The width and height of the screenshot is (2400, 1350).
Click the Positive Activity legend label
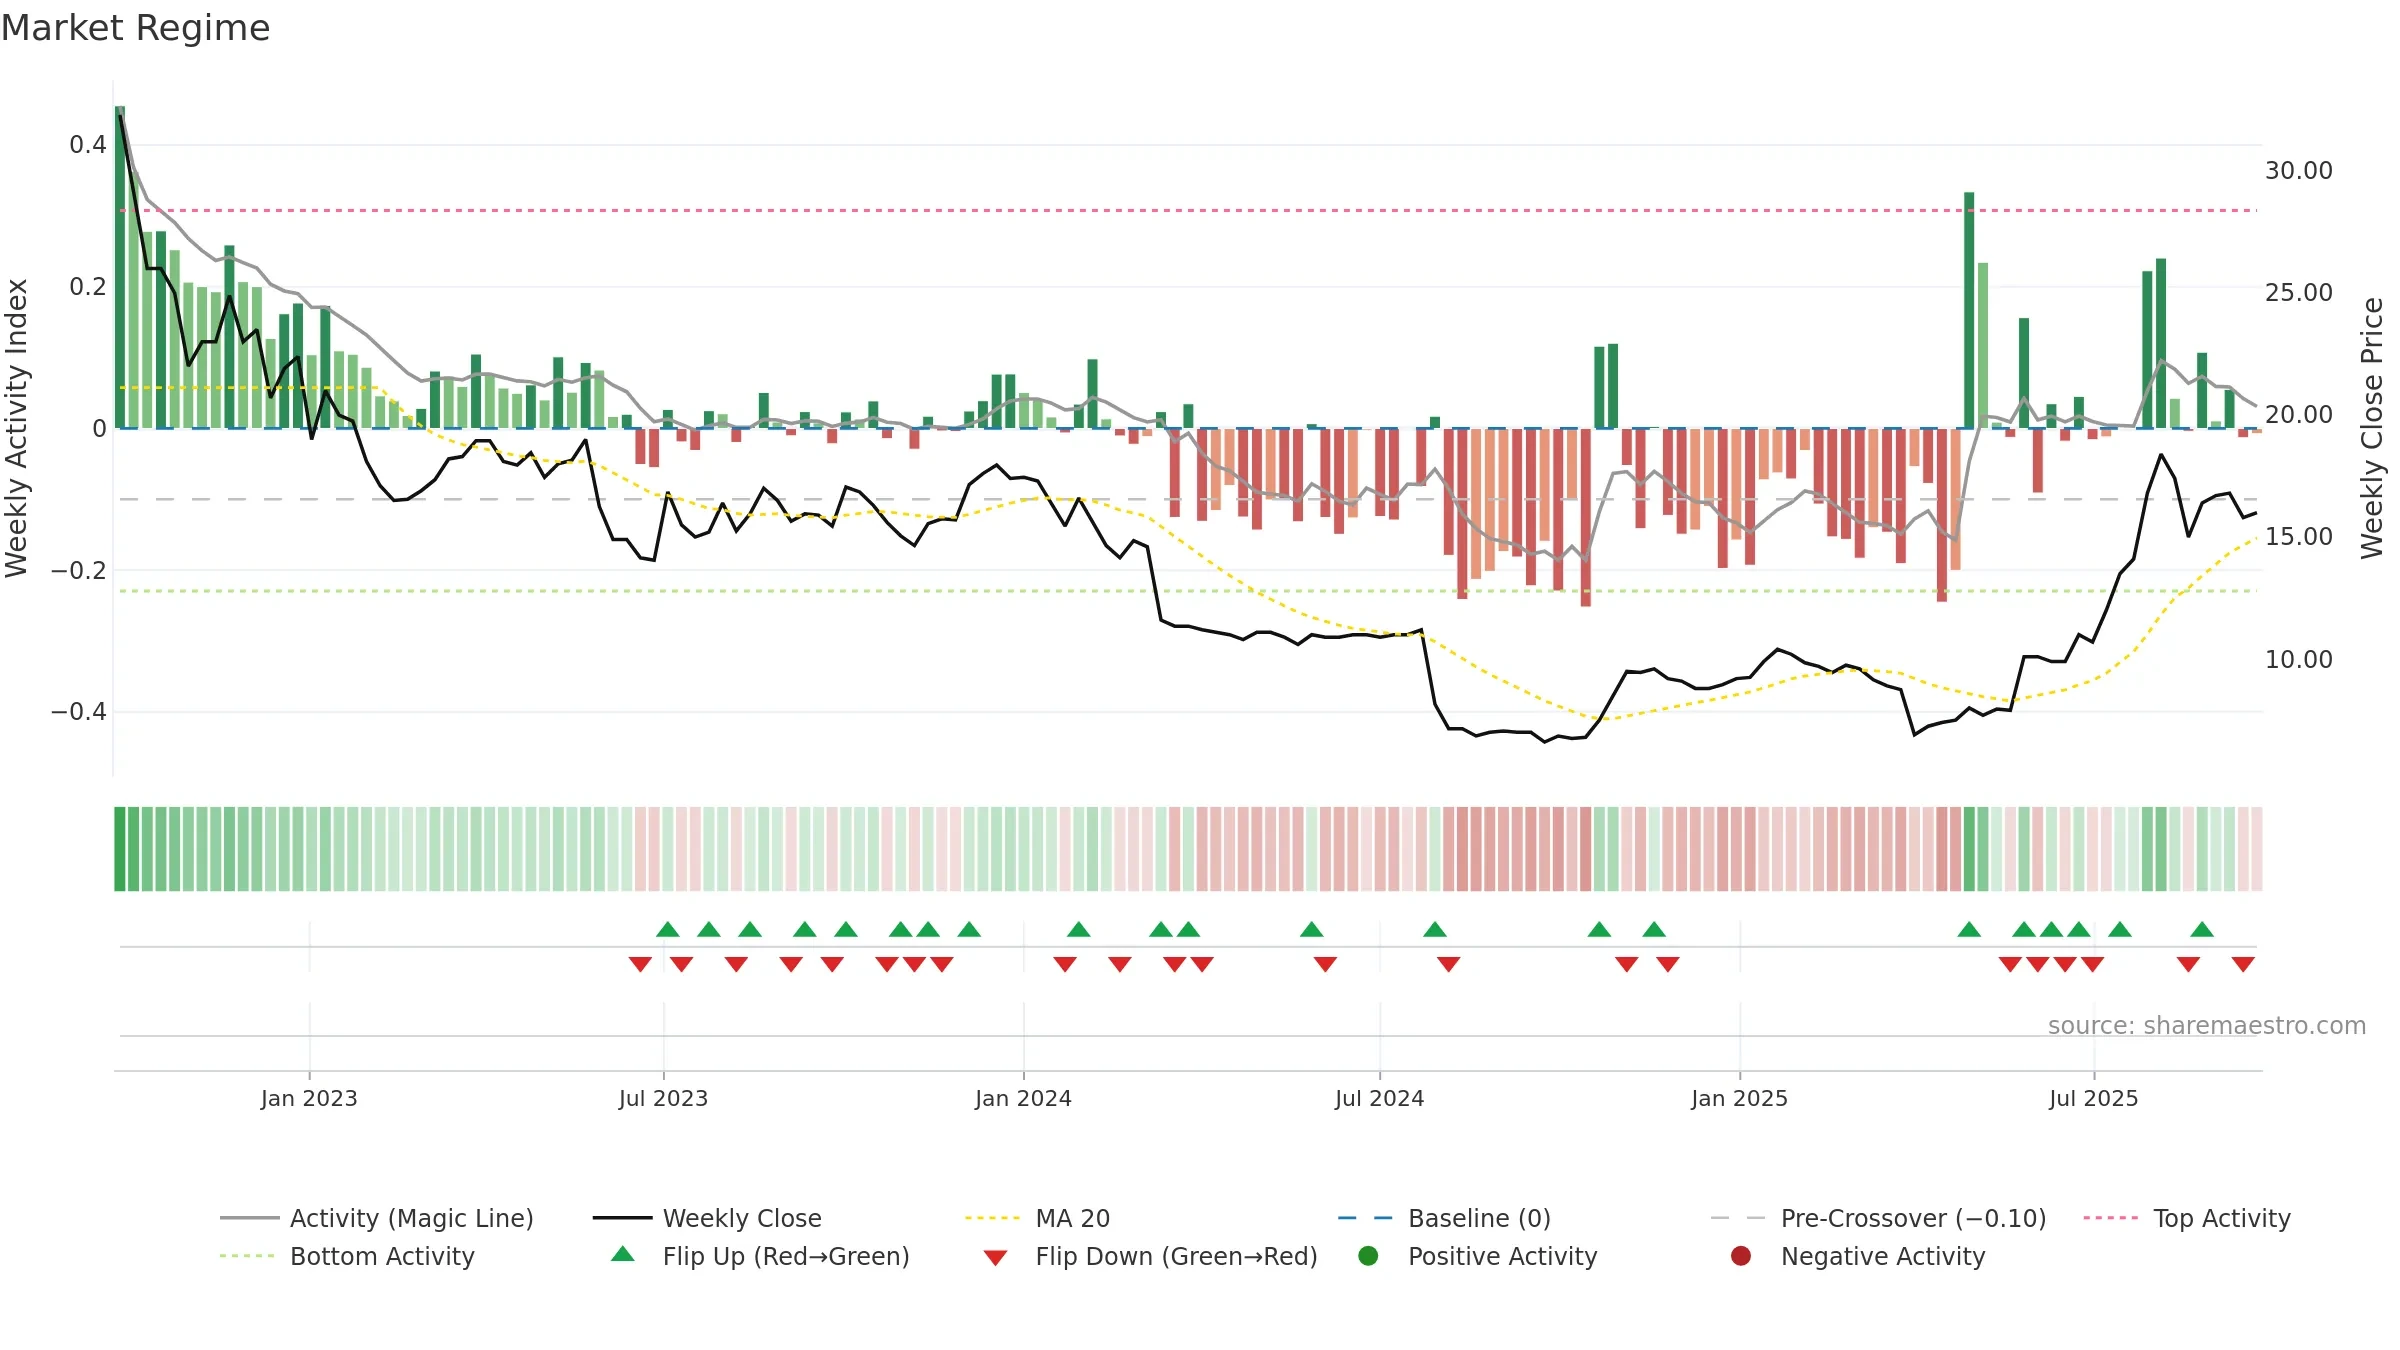[x=1502, y=1256]
